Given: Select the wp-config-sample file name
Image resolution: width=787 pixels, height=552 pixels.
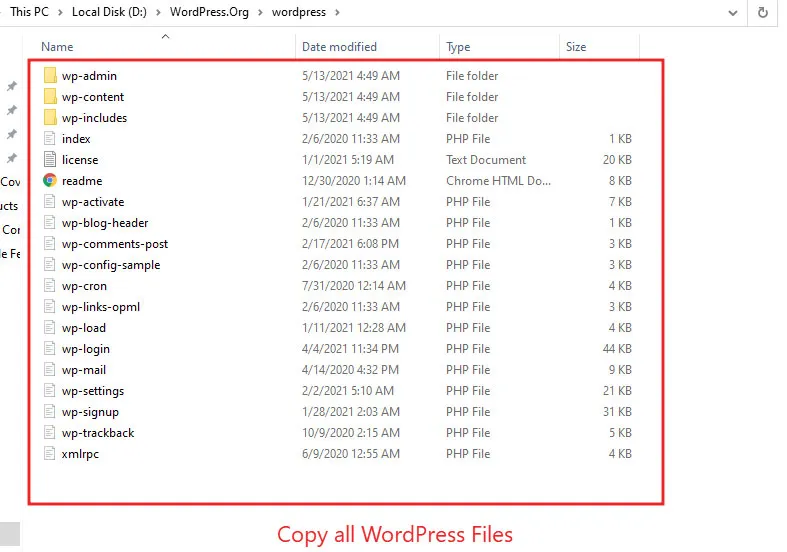Looking at the screenshot, I should point(111,265).
